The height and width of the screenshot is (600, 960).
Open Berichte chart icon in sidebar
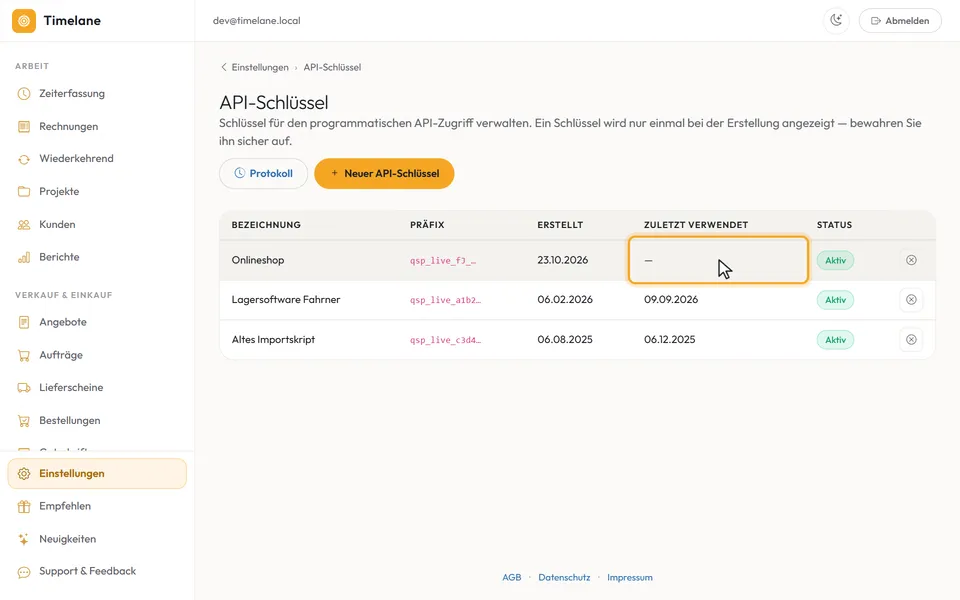tap(24, 257)
